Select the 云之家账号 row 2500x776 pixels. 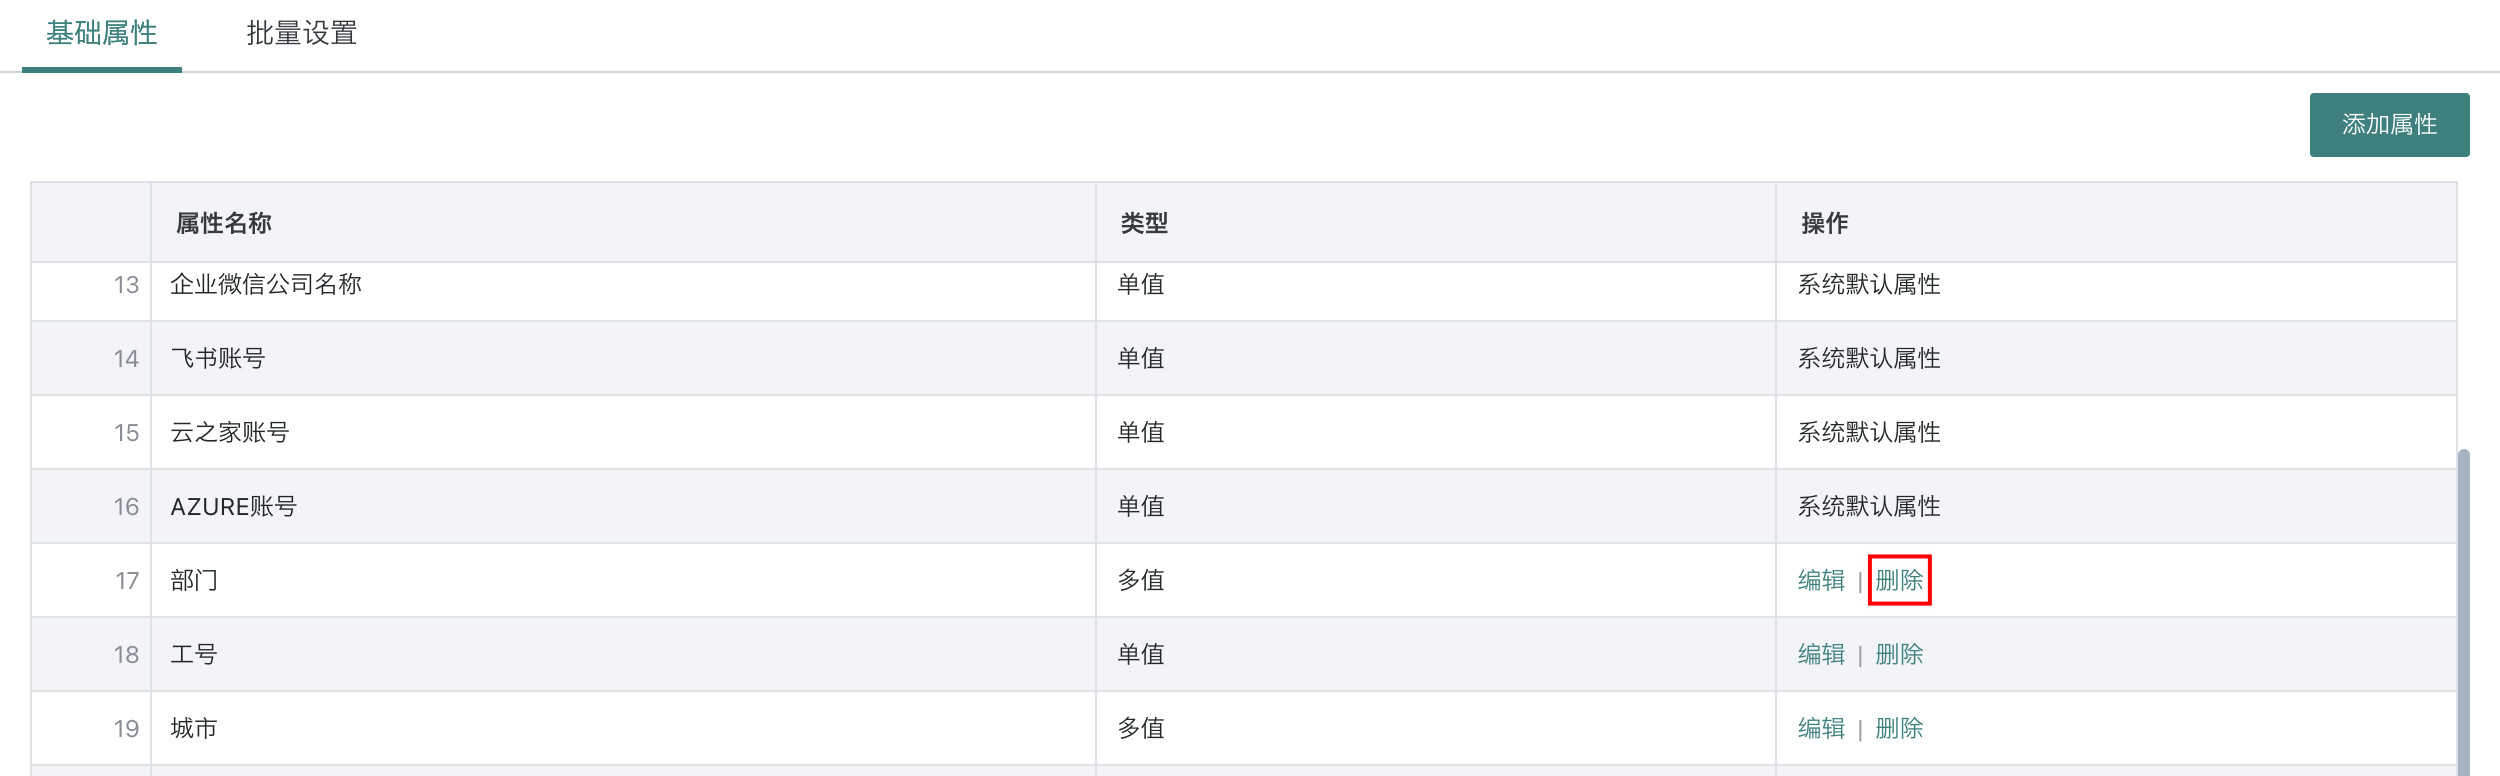(230, 433)
